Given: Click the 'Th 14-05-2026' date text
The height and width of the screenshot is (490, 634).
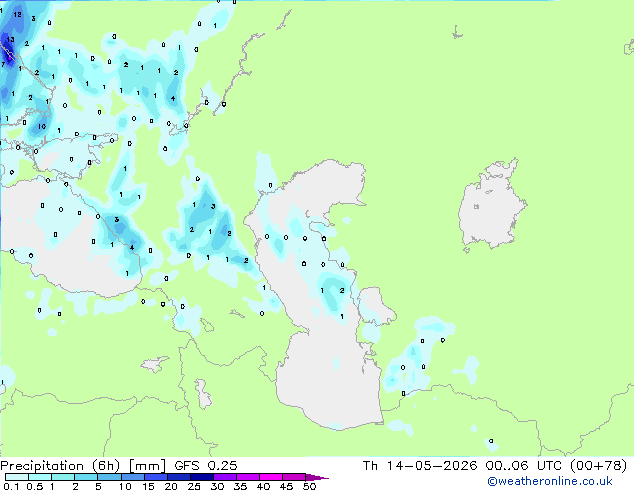Looking at the screenshot, I should 420,466.
